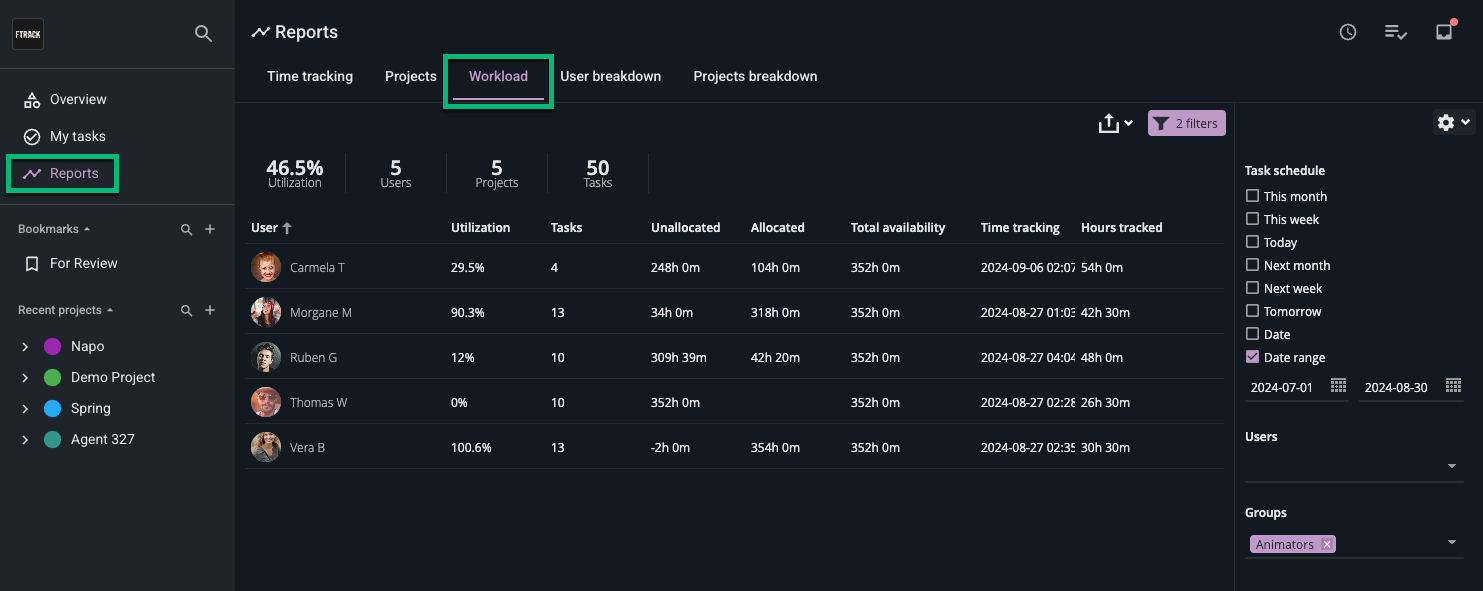Switch to the User breakdown tab

click(x=610, y=77)
